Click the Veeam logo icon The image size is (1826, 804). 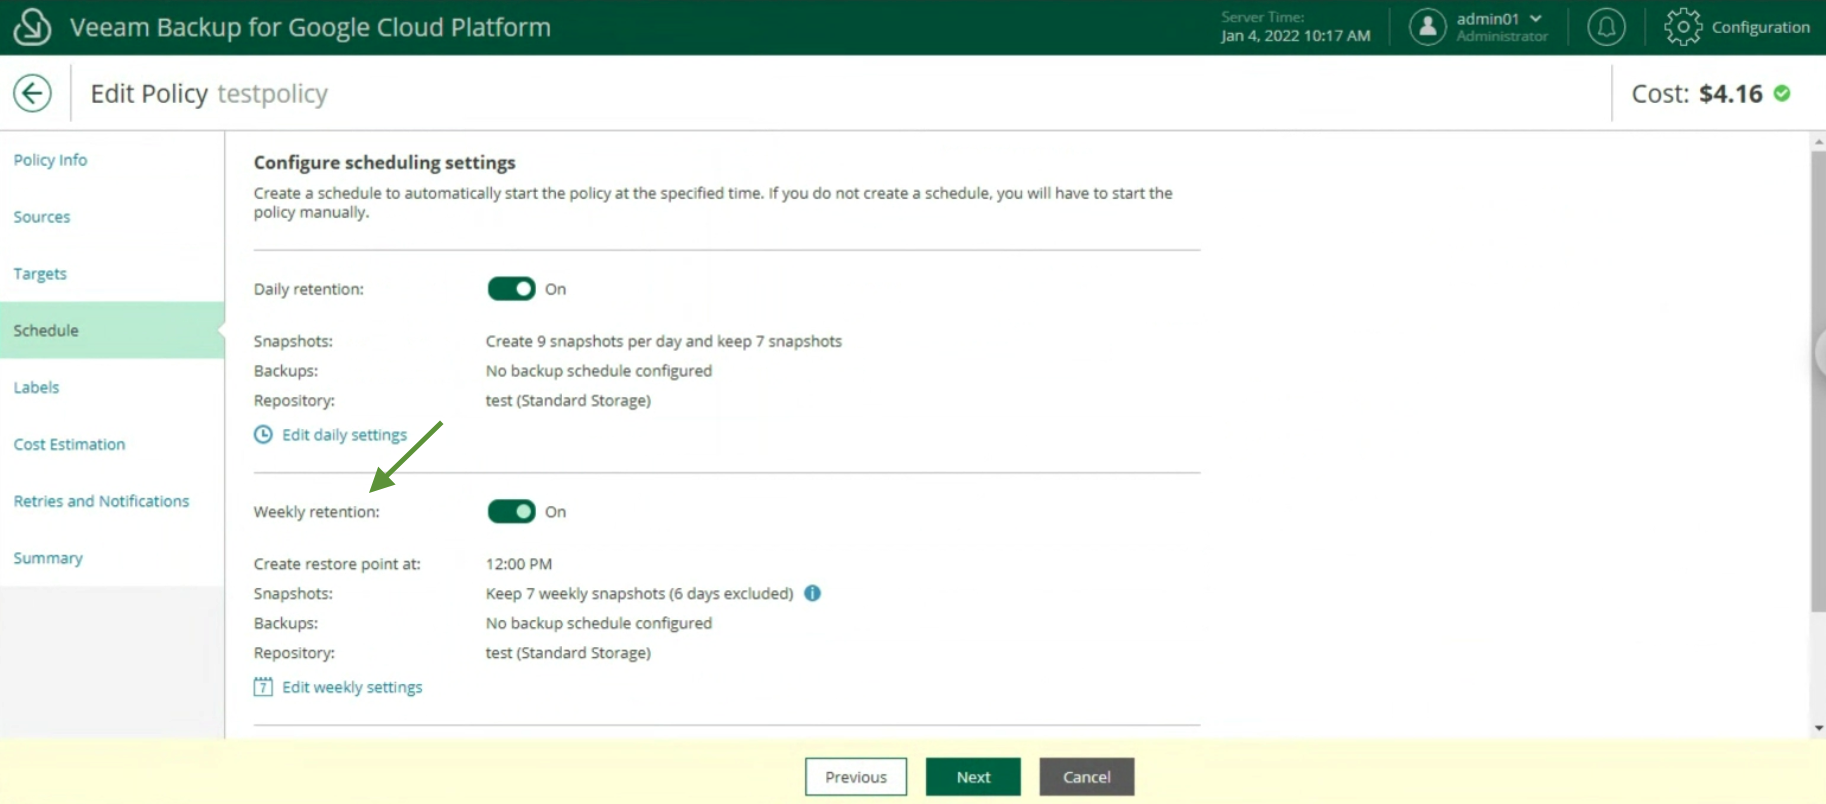point(32,27)
